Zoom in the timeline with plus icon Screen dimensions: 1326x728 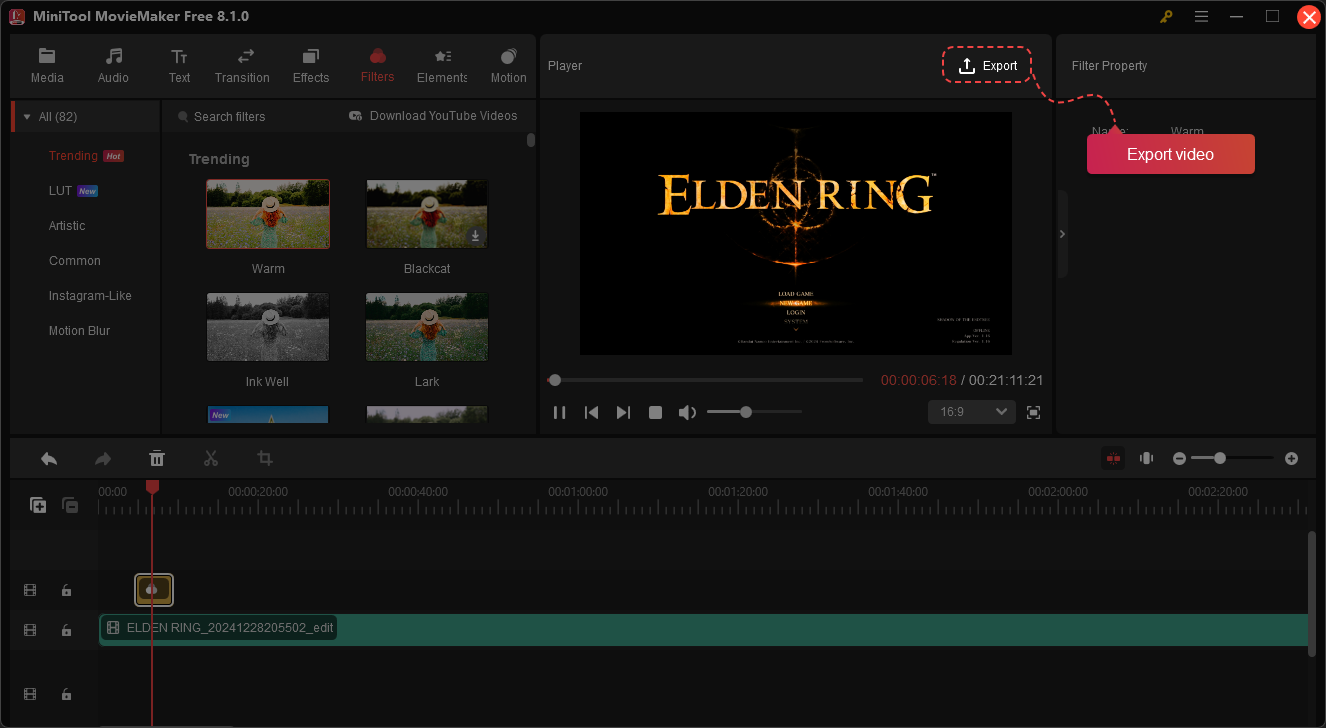[x=1292, y=458]
